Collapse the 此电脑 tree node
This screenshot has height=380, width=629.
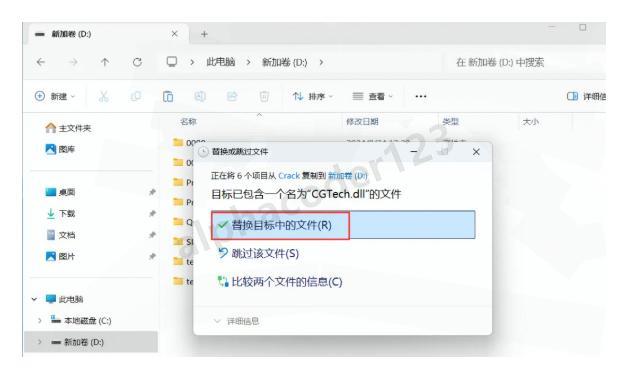click(34, 299)
